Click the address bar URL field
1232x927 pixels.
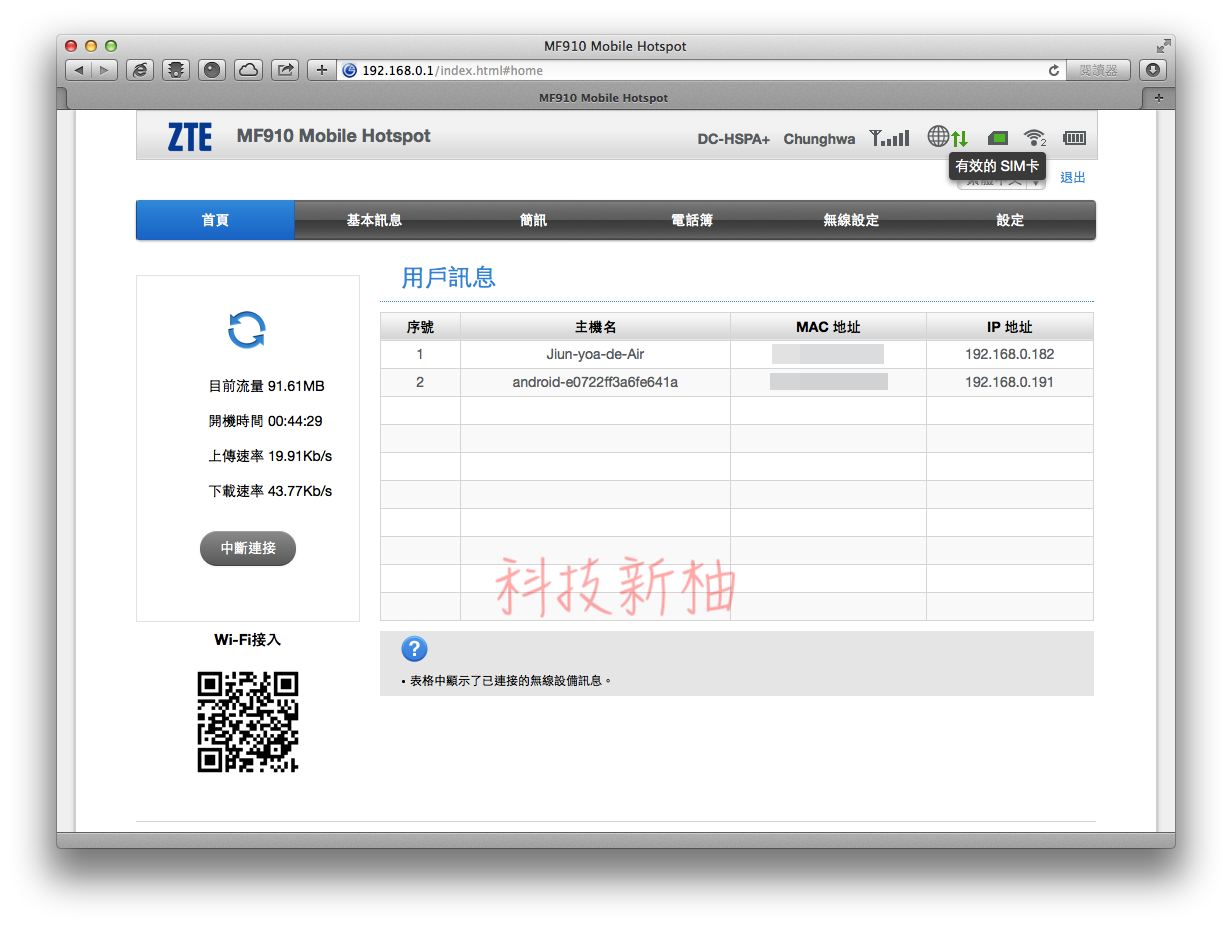[700, 71]
